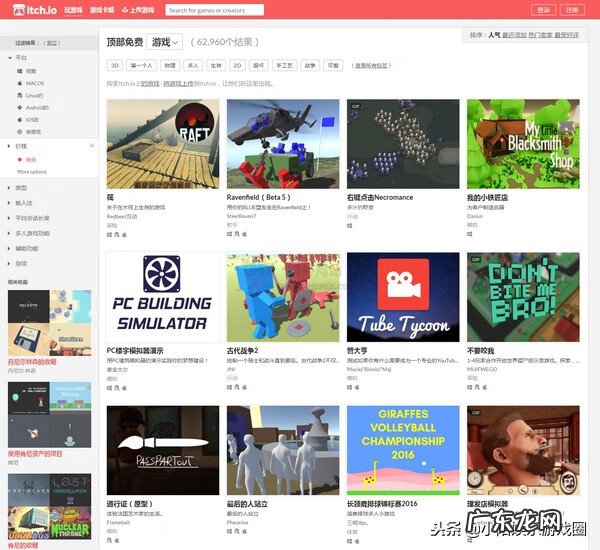Sort results by 最近添加
Viewport: 600px width, 550px height.
pyautogui.click(x=514, y=35)
